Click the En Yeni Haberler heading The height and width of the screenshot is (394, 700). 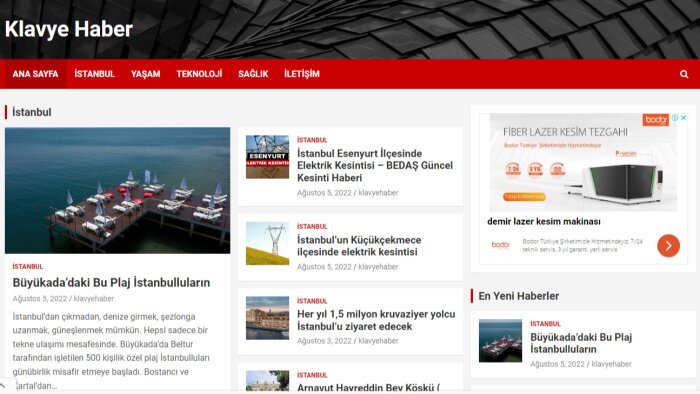[518, 296]
